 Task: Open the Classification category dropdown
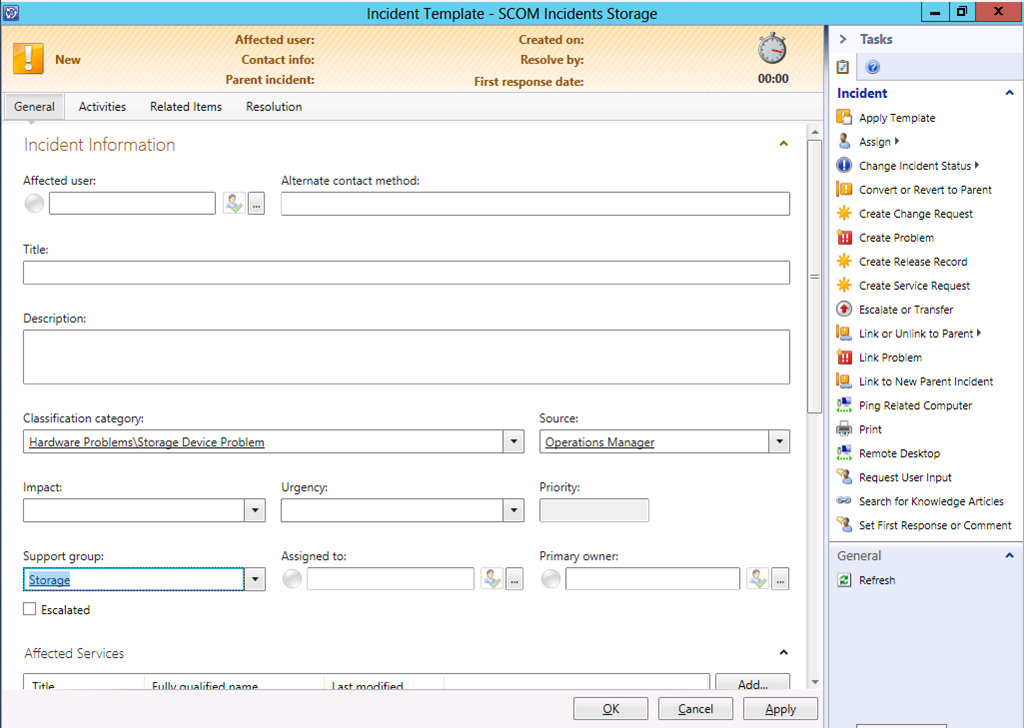[x=514, y=442]
